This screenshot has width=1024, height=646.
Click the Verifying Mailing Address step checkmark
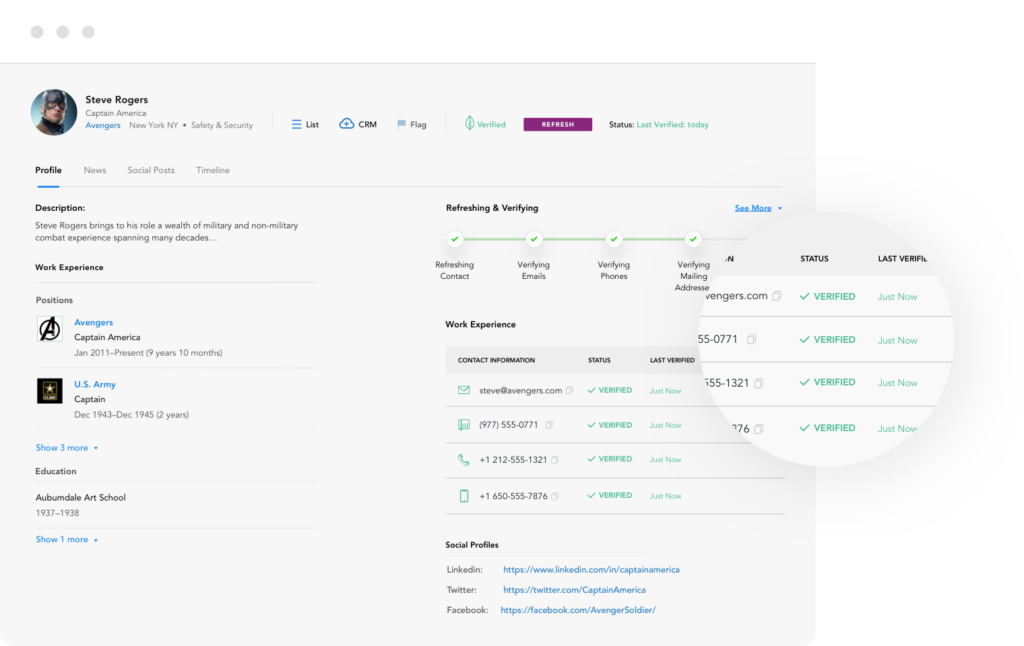[694, 239]
